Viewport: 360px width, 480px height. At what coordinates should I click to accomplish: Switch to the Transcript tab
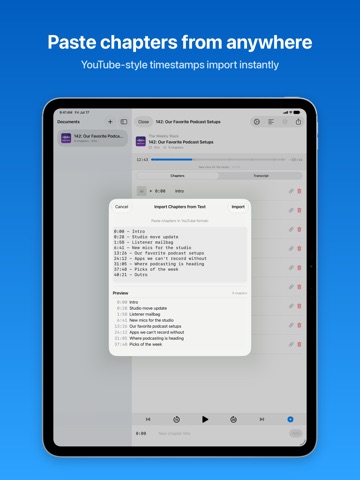click(x=261, y=176)
